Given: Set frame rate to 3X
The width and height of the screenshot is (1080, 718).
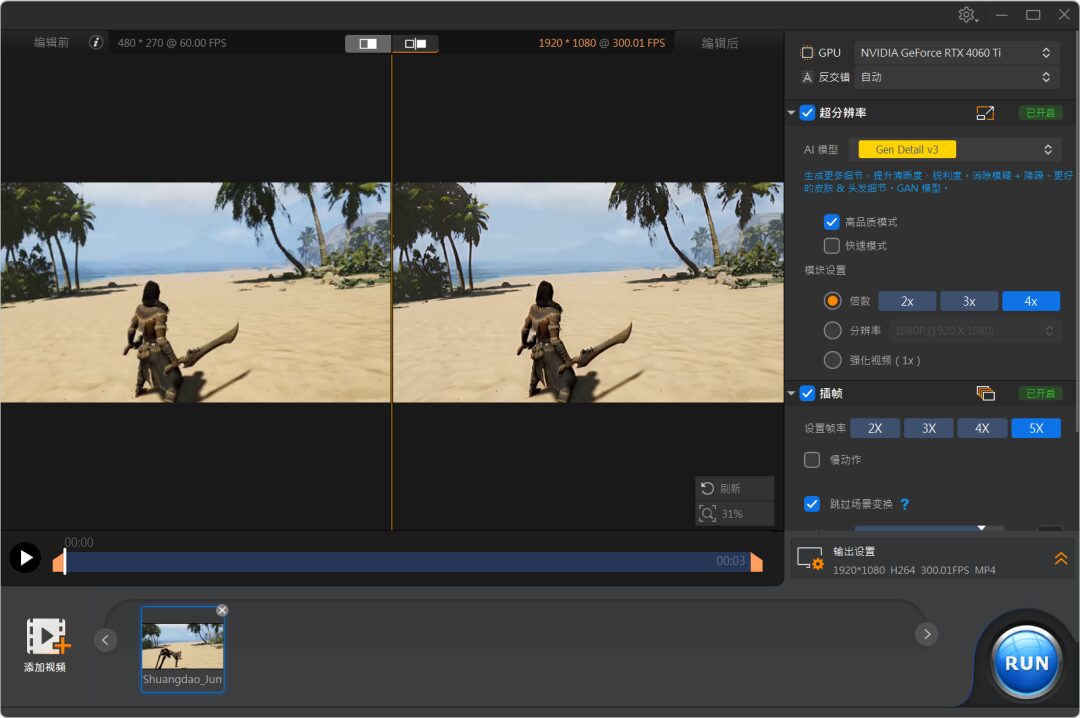Looking at the screenshot, I should (x=928, y=428).
